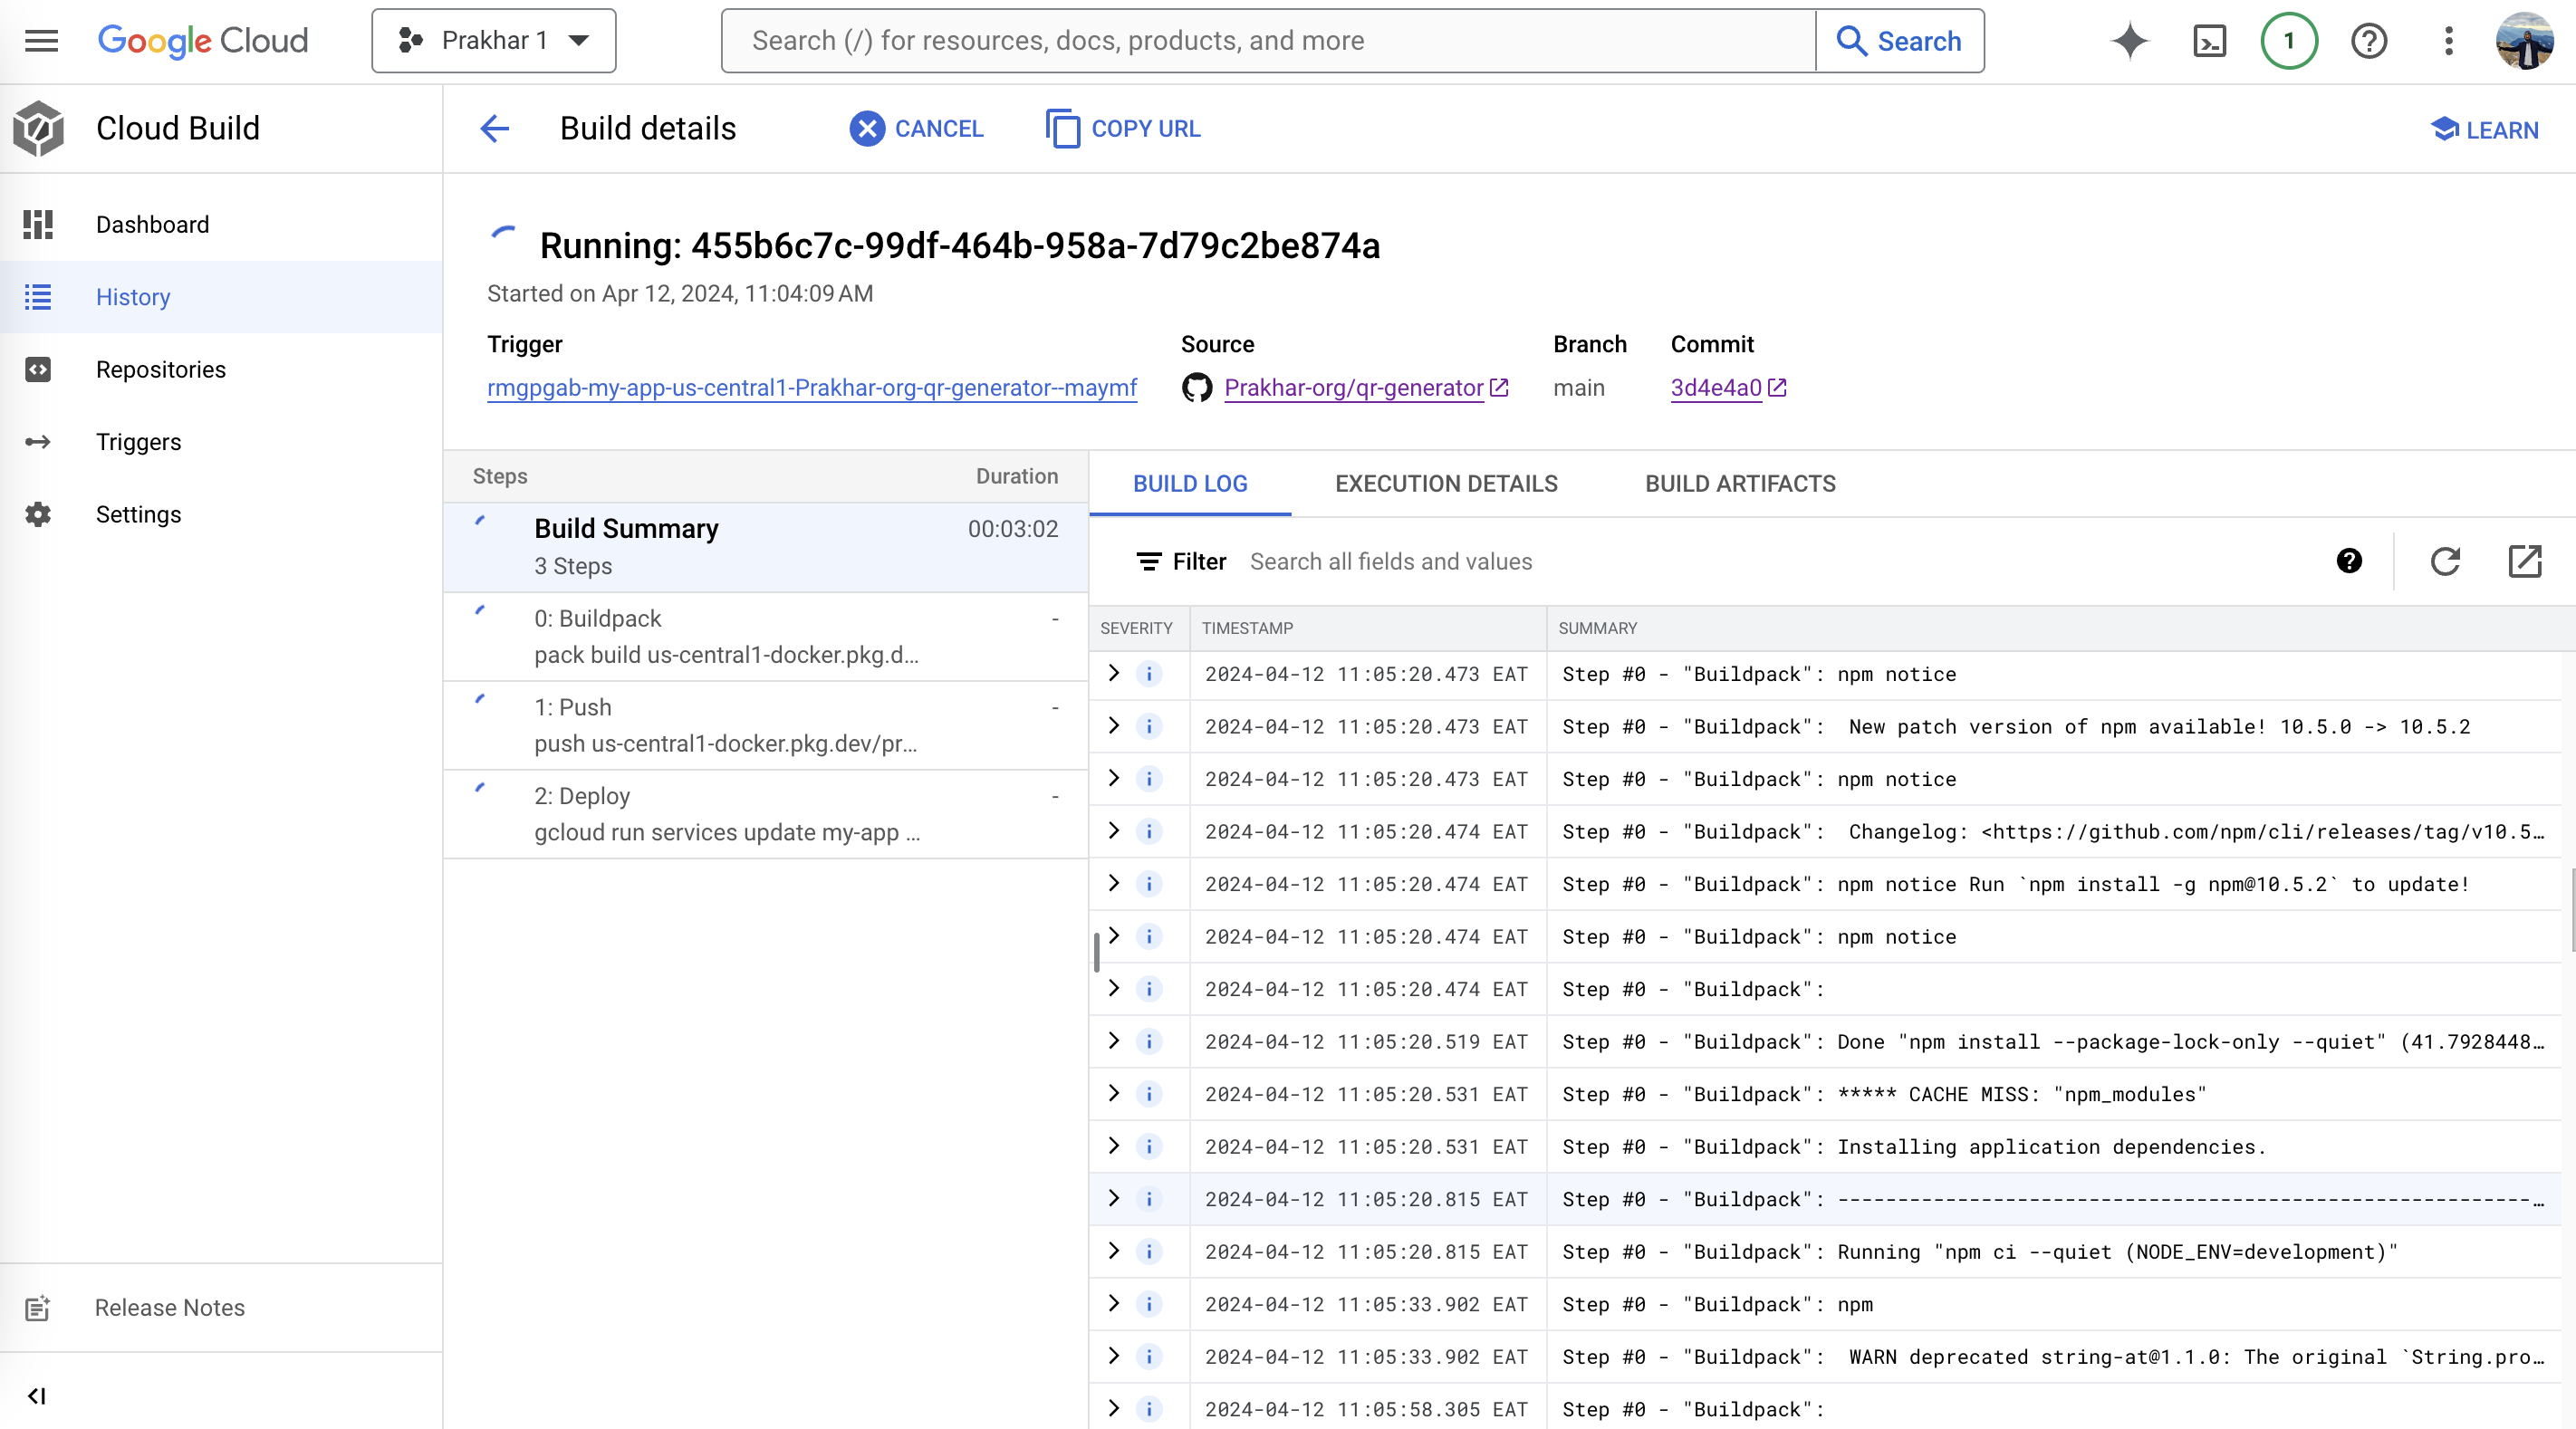The image size is (2576, 1429).
Task: View notifications indicator
Action: click(x=2289, y=41)
